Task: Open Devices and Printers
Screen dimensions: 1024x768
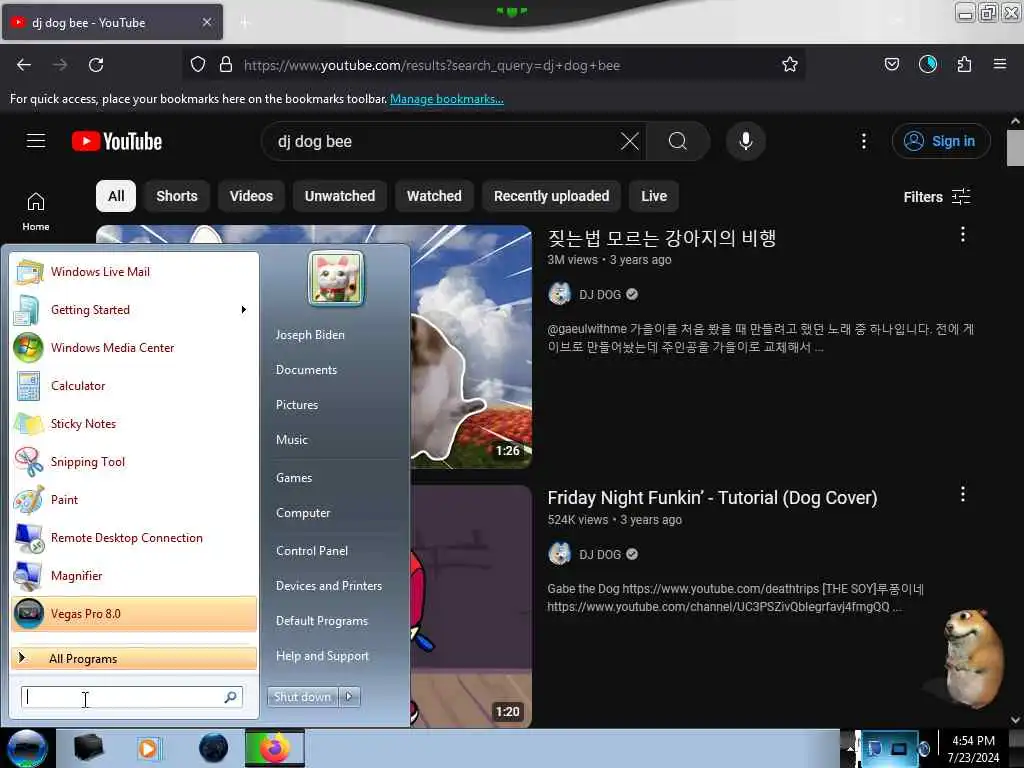Action: 328,586
